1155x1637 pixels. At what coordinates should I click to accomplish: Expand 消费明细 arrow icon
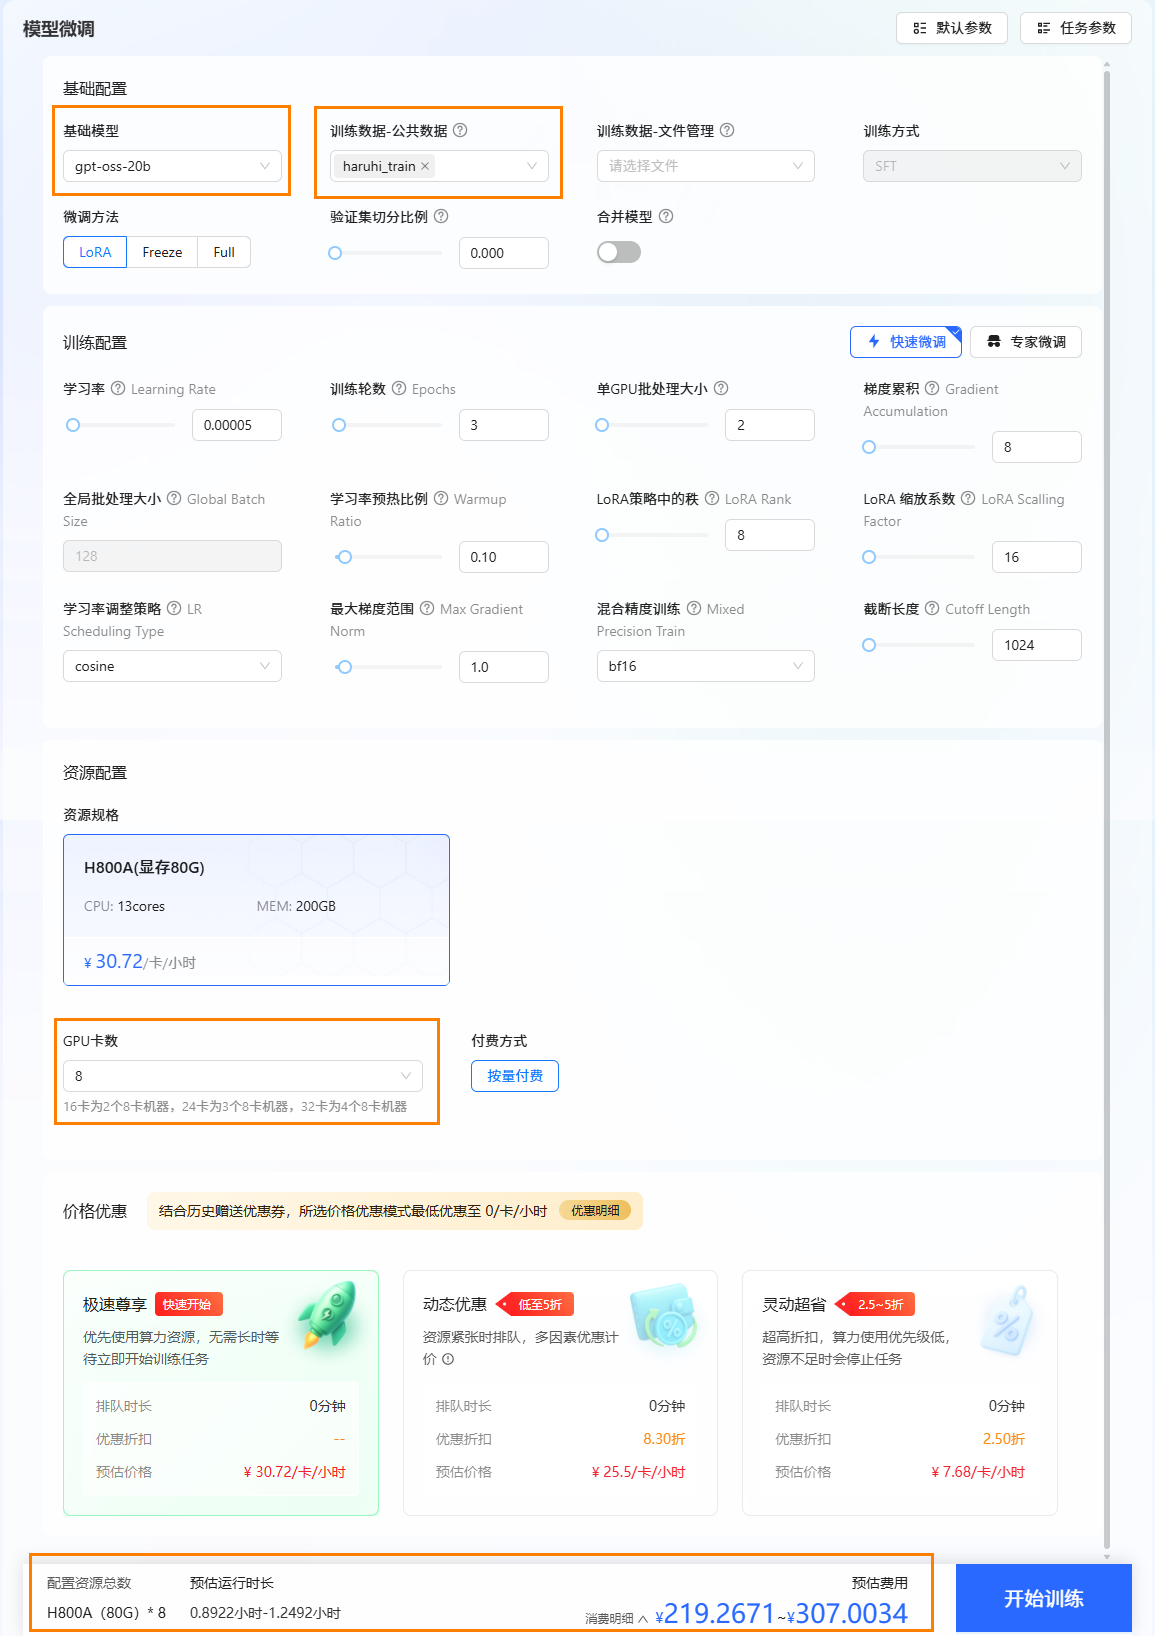tap(643, 1618)
